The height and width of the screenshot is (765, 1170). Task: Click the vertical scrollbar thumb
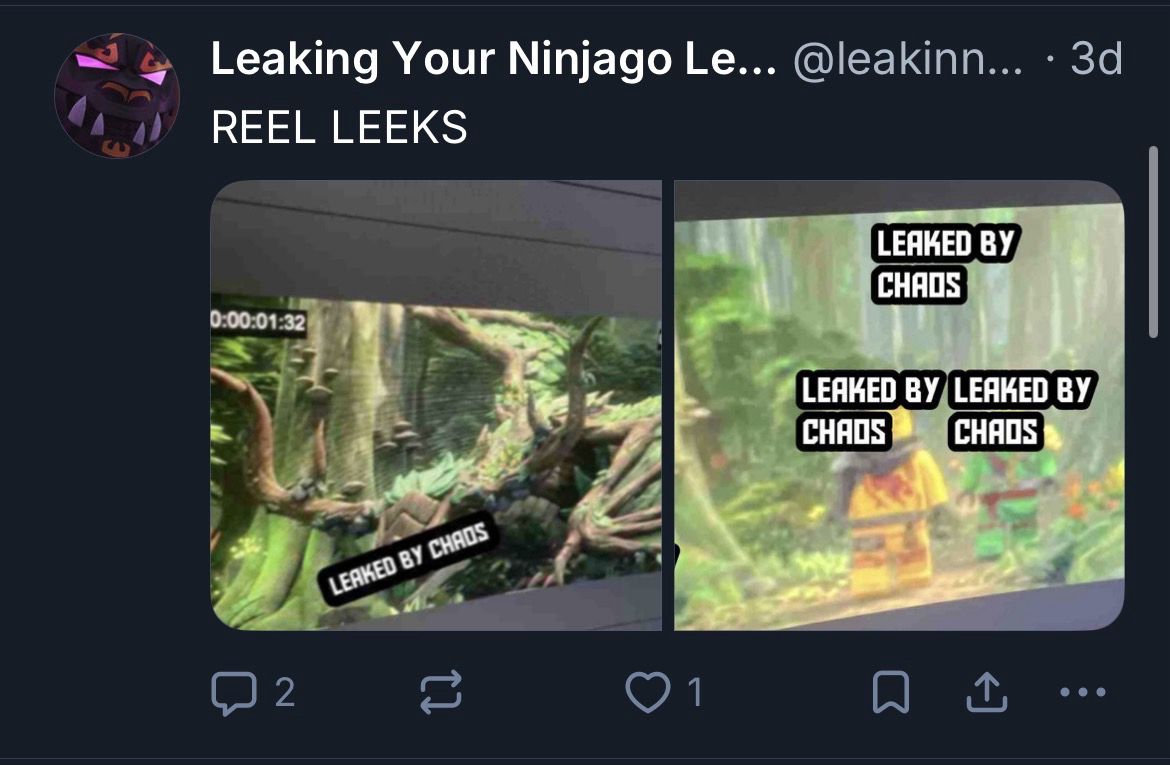1154,242
